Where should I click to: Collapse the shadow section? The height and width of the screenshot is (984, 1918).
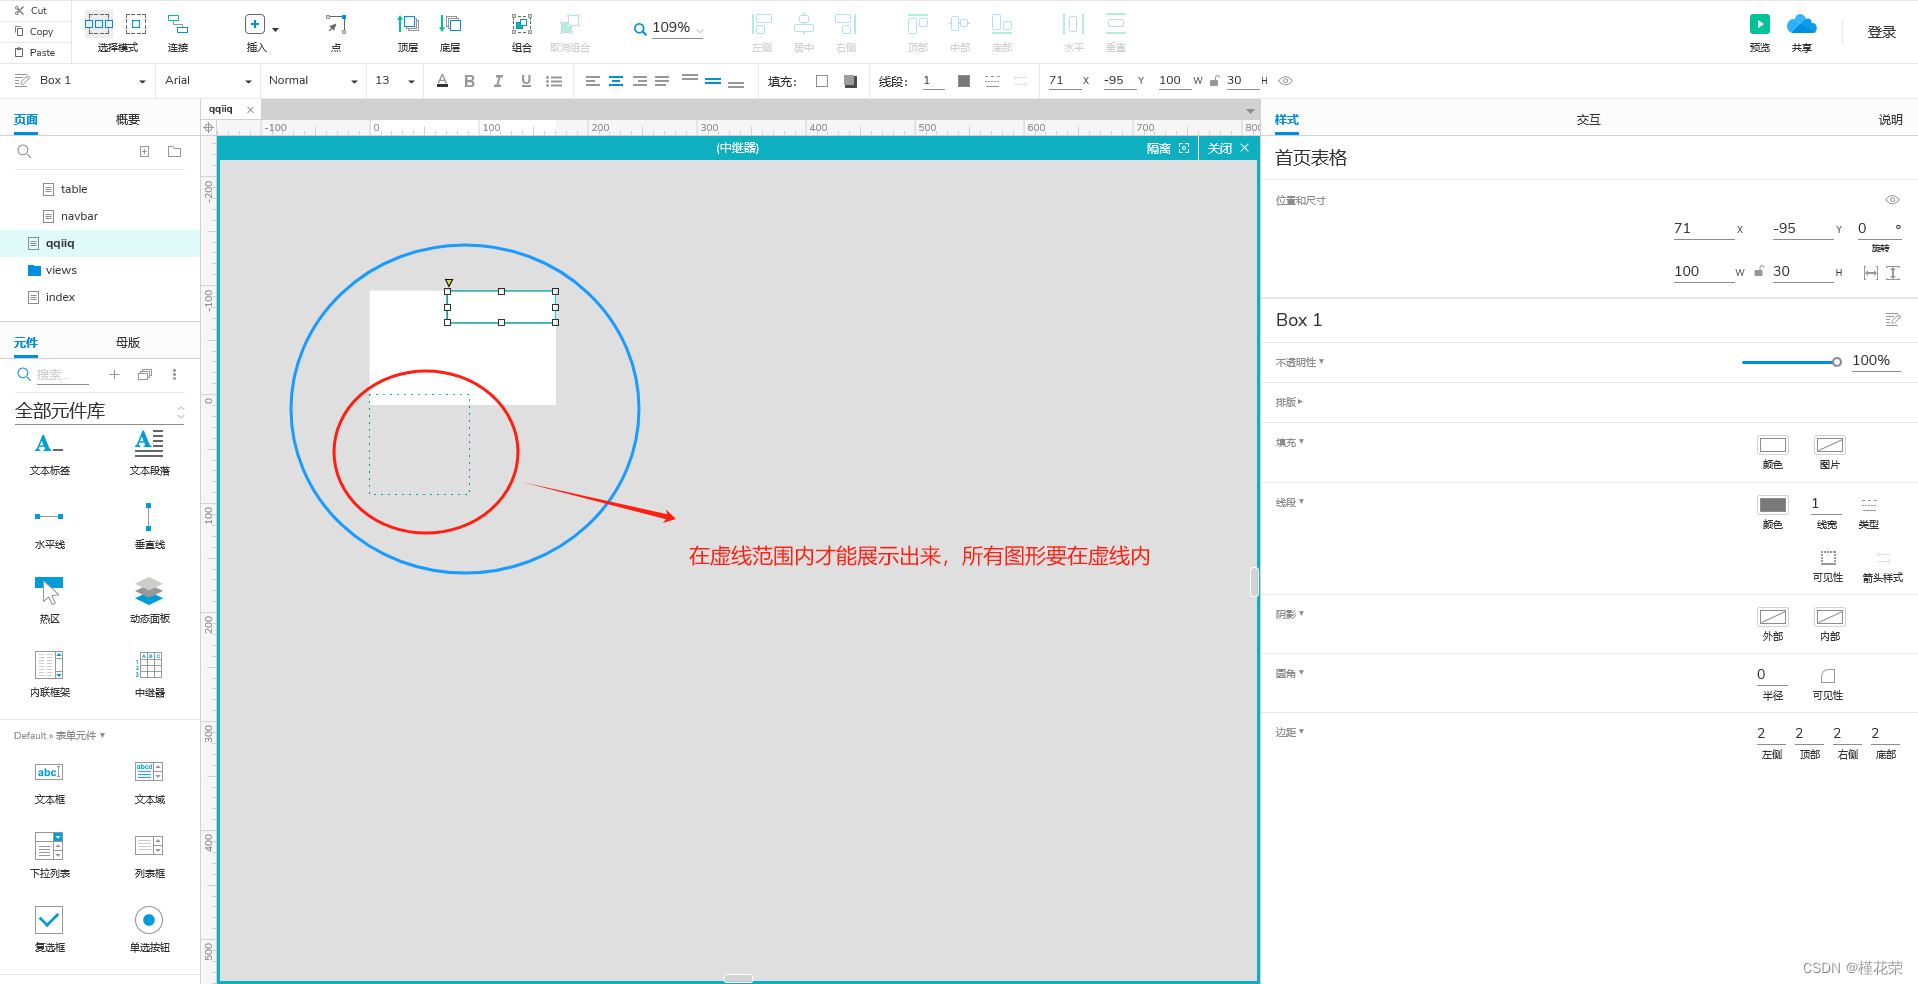1289,614
